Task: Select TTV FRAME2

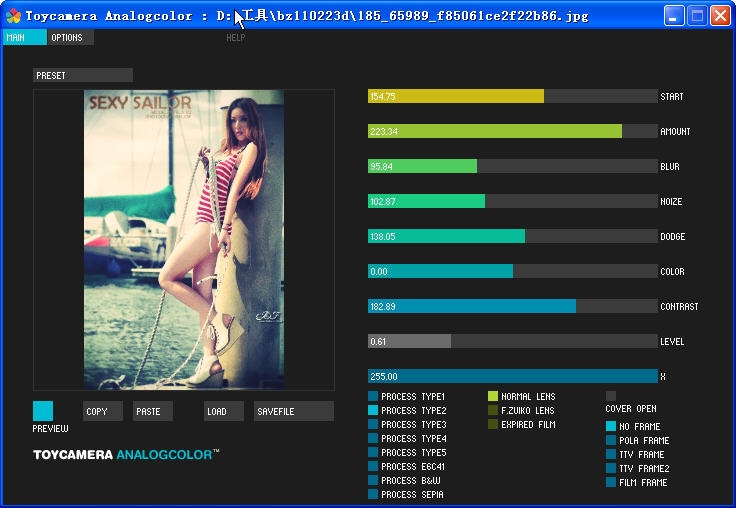Action: click(611, 468)
